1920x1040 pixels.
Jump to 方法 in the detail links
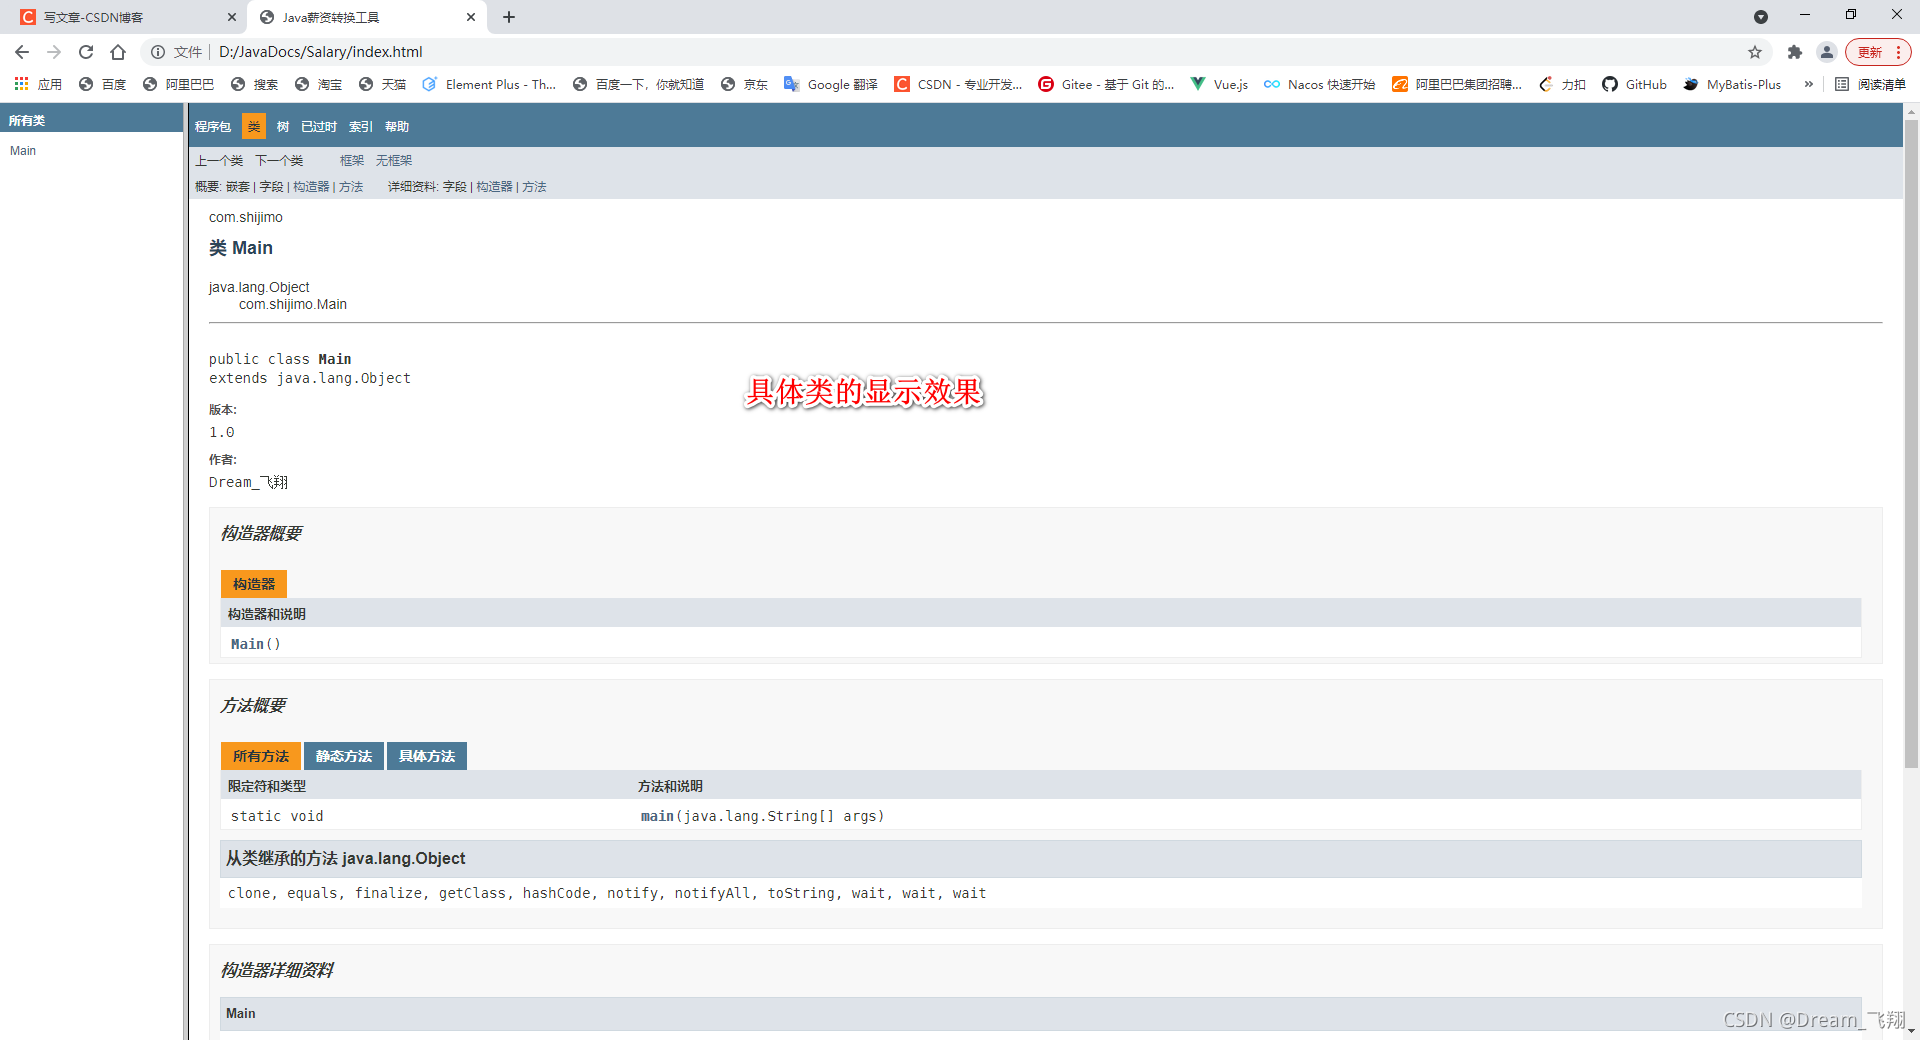534,187
